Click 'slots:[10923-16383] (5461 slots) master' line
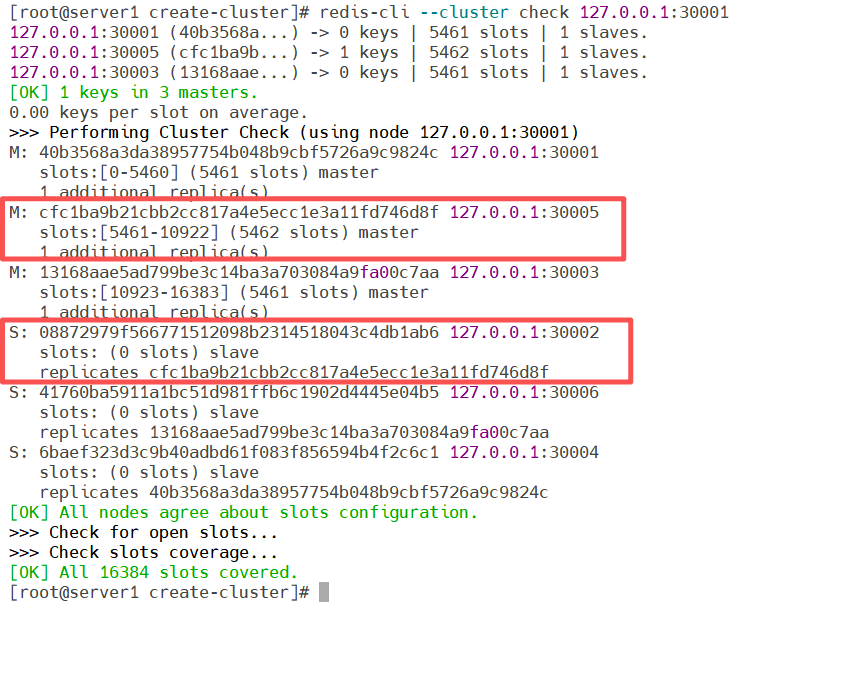860x676 pixels. coord(234,292)
